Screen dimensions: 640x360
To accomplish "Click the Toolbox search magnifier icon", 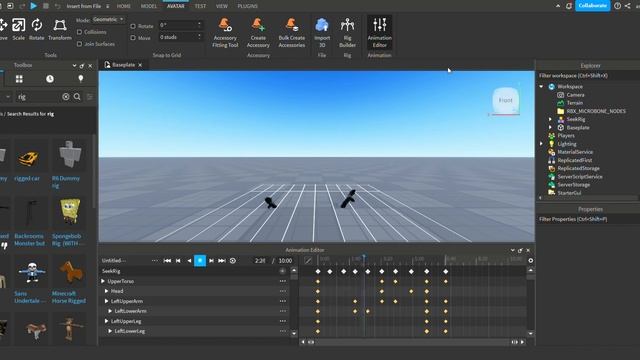I will pos(77,97).
